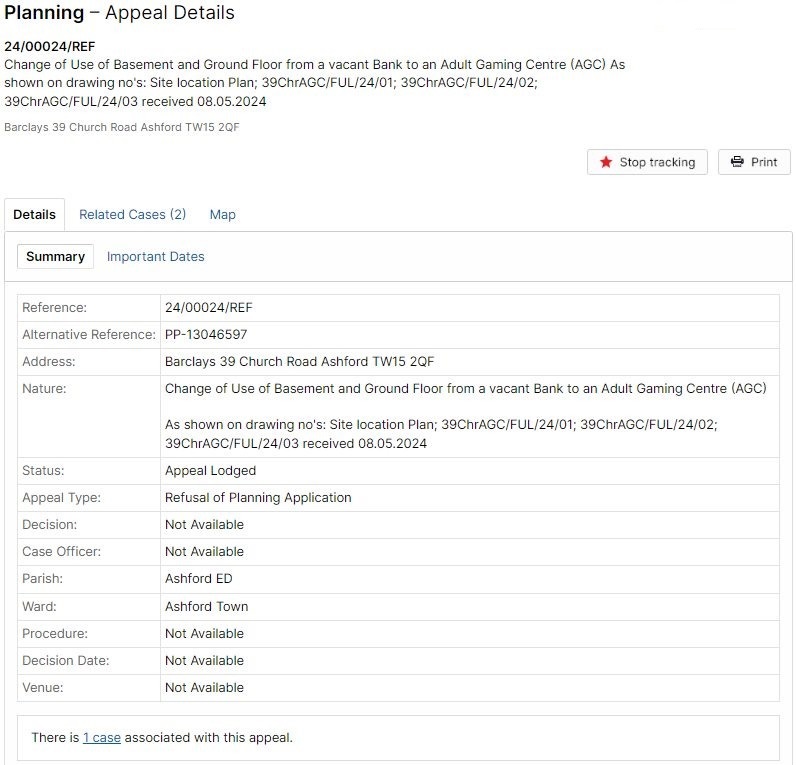The width and height of the screenshot is (796, 765).
Task: Switch to the Details tab
Action: click(34, 214)
